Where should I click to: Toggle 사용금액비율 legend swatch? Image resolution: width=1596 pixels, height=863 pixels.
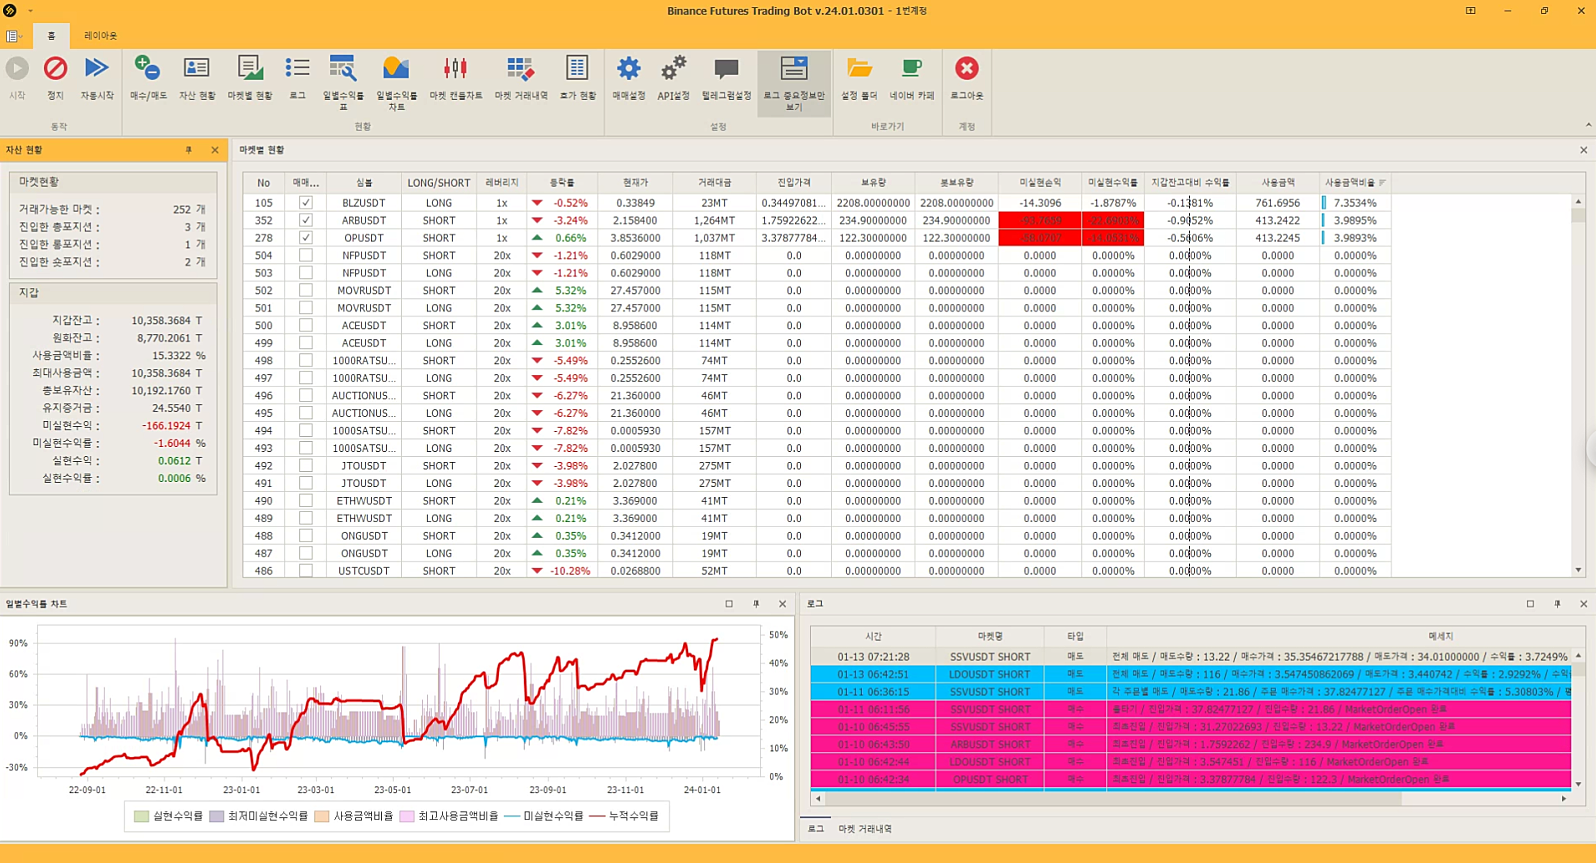(x=322, y=816)
